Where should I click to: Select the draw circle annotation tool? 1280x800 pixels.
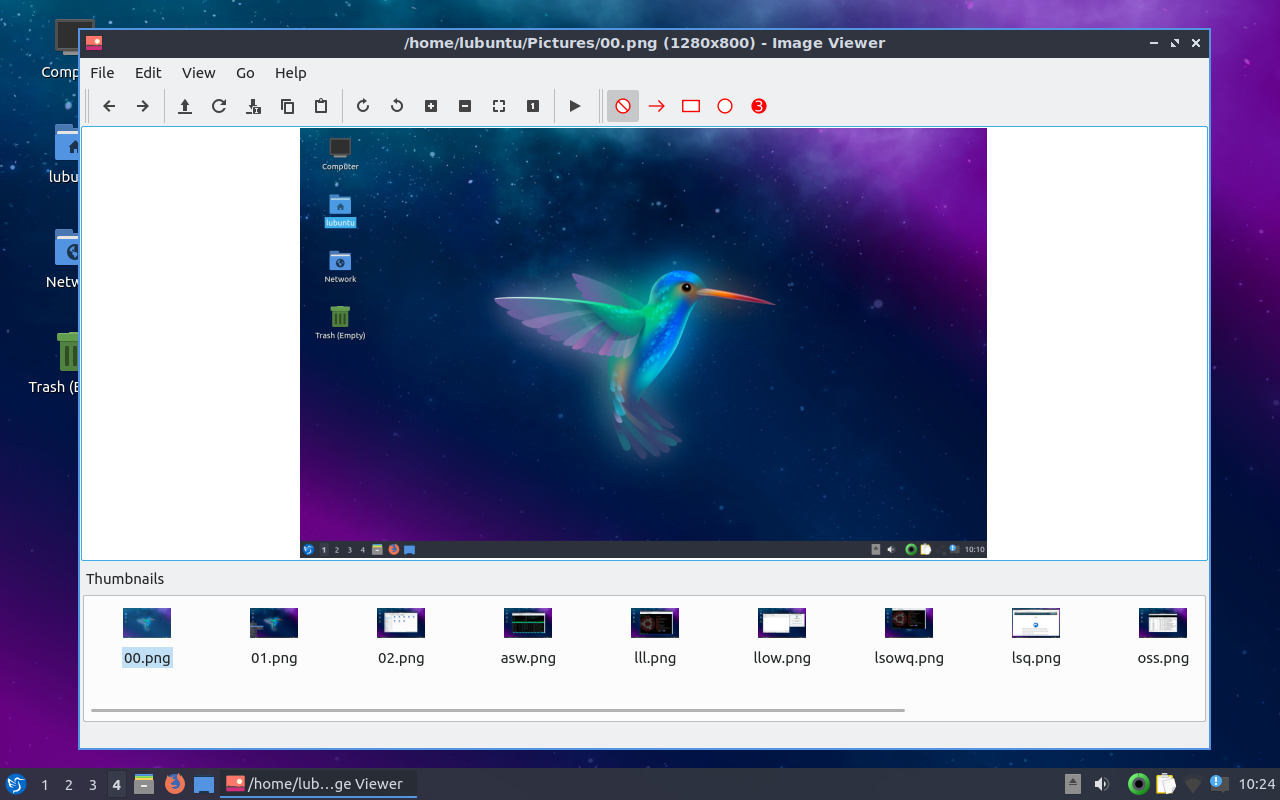(x=725, y=106)
